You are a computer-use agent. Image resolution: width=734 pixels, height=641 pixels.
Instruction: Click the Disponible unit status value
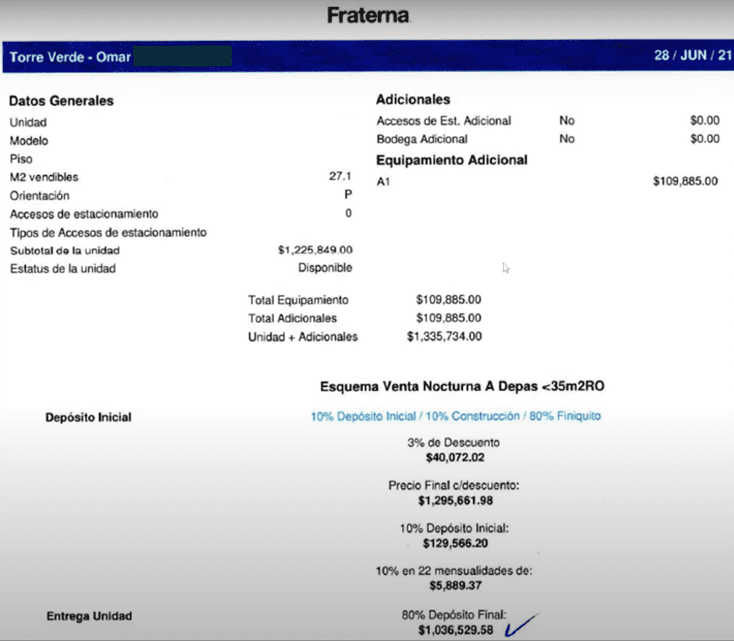324,268
